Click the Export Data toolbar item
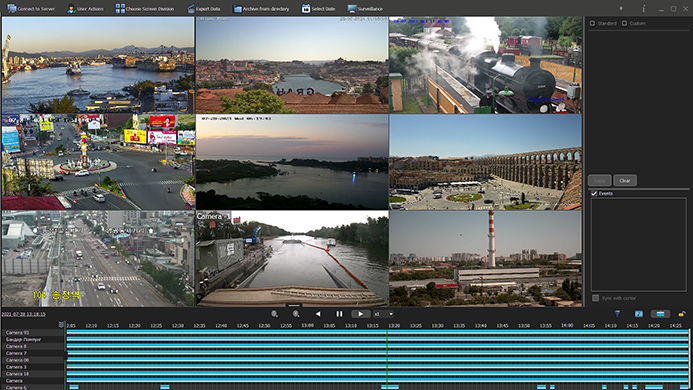Image resolution: width=693 pixels, height=390 pixels. (203, 8)
